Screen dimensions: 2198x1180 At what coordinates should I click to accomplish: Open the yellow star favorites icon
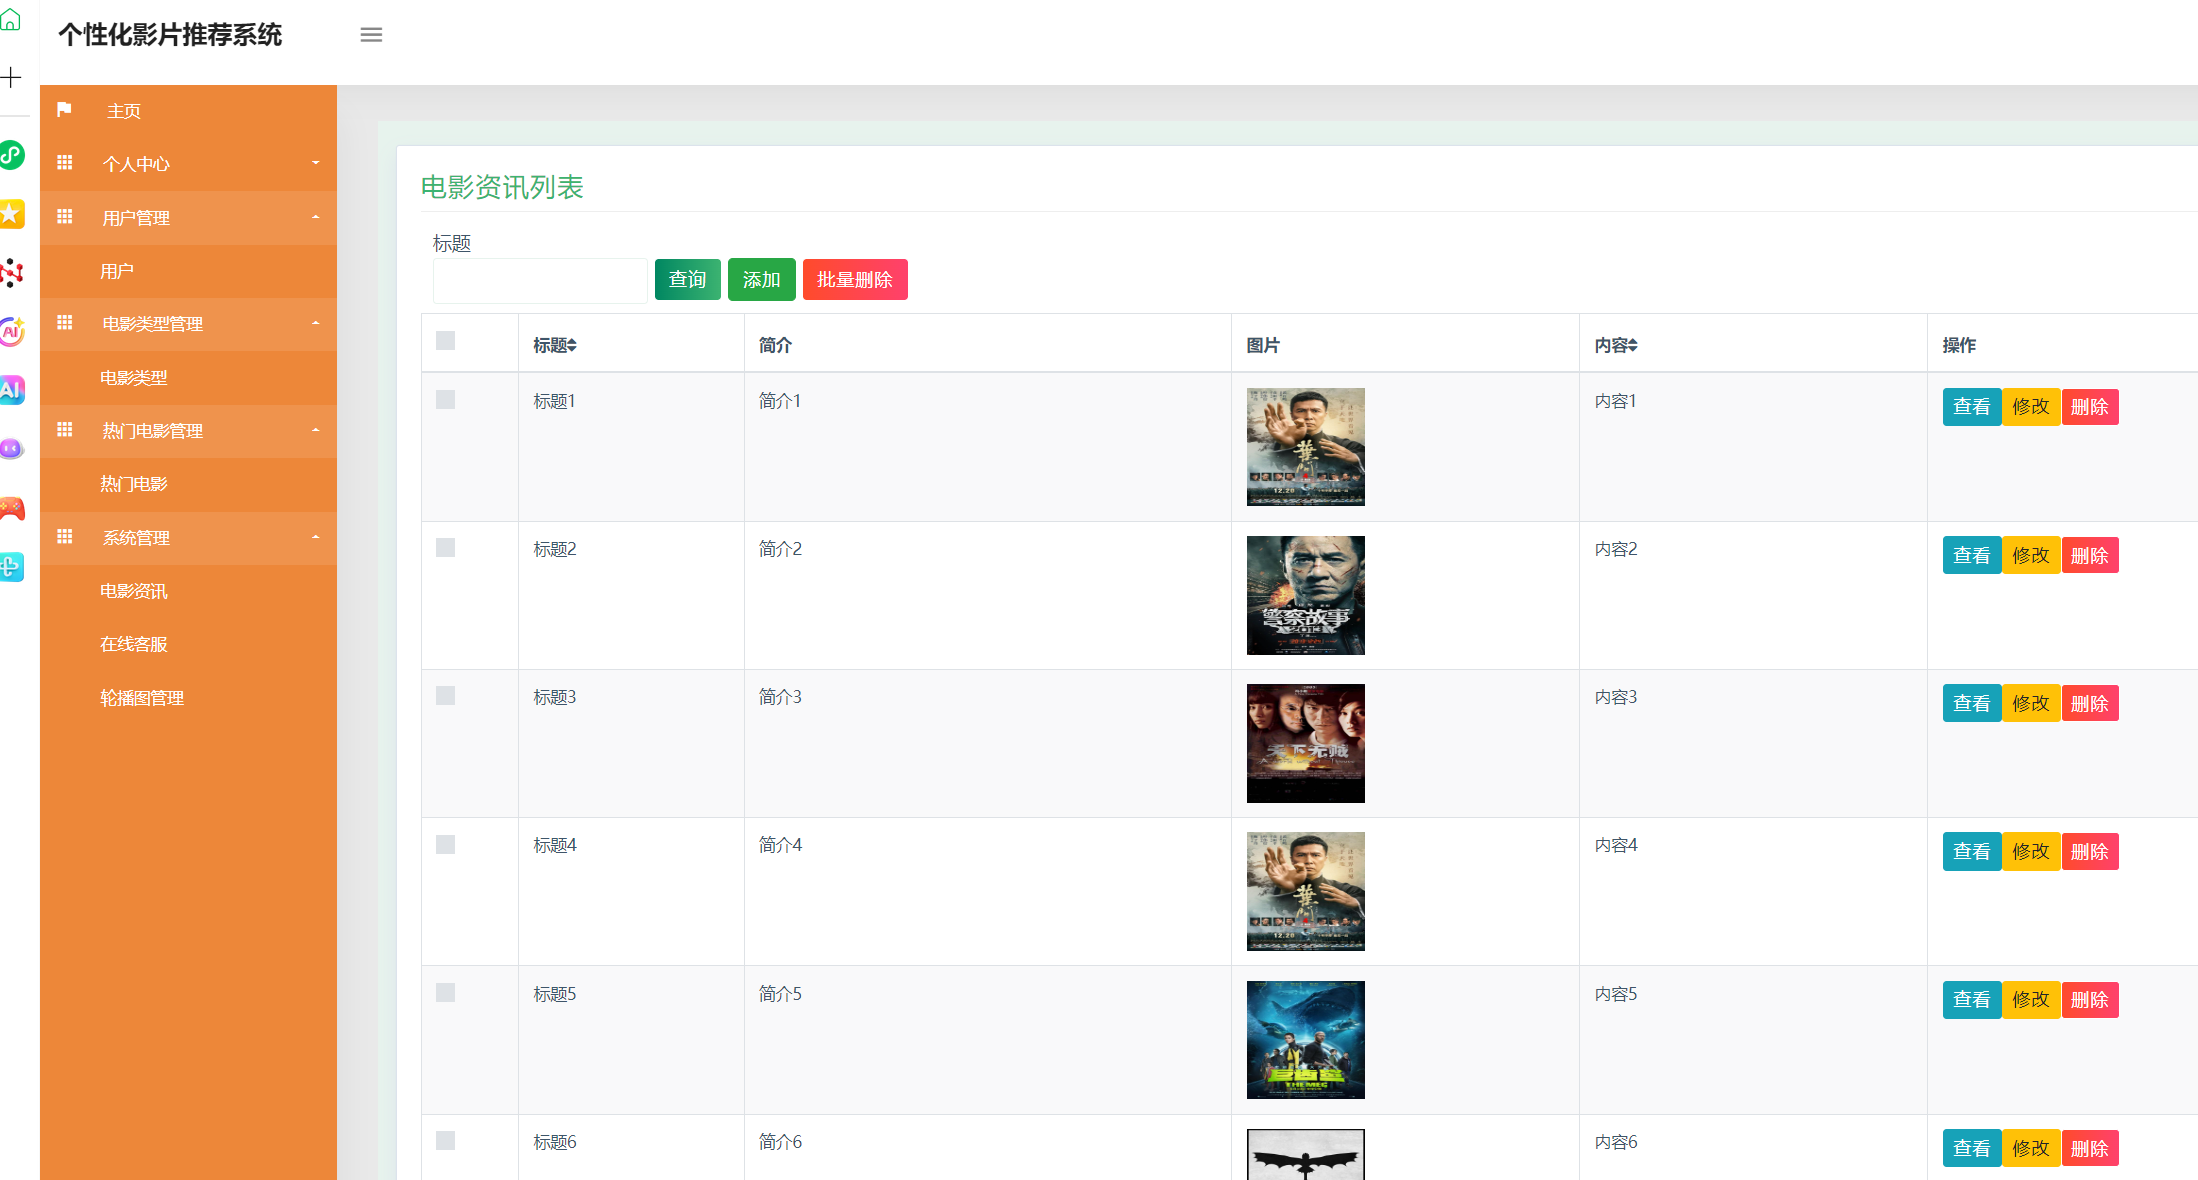click(11, 213)
